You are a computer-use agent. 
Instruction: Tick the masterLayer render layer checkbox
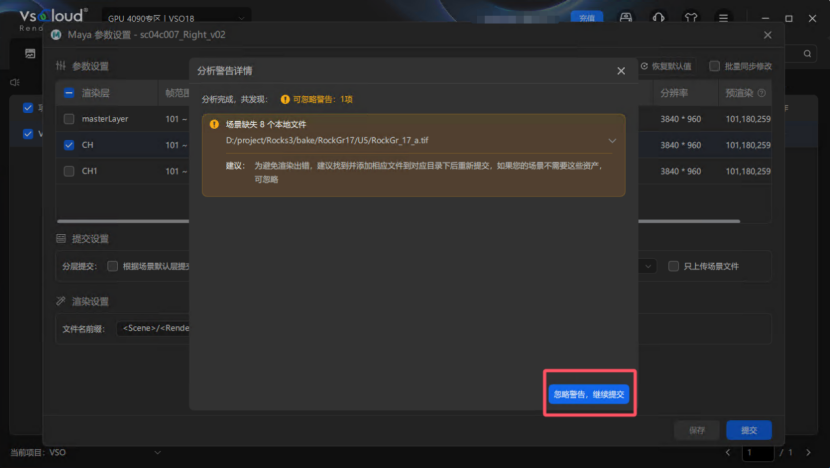click(69, 119)
